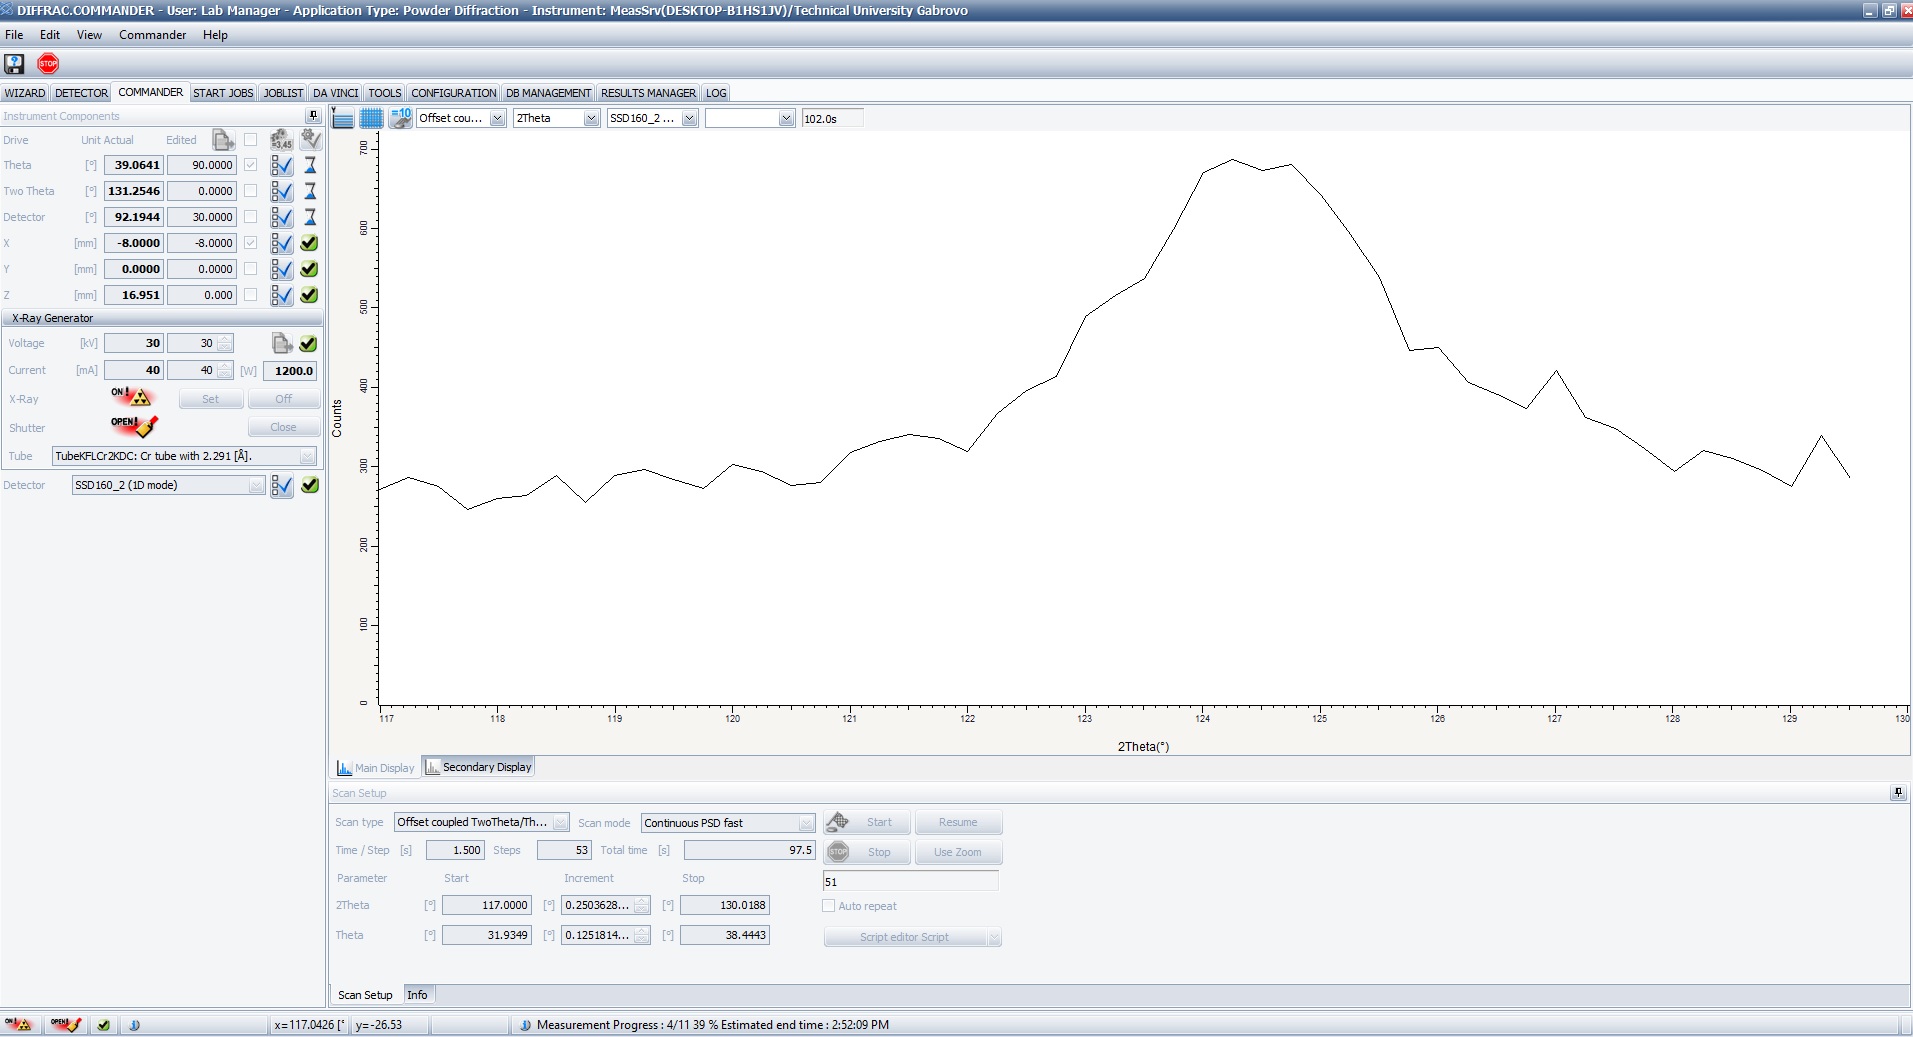Image resolution: width=1913 pixels, height=1037 pixels.
Task: Check the Auto repeat checkbox
Action: point(828,906)
